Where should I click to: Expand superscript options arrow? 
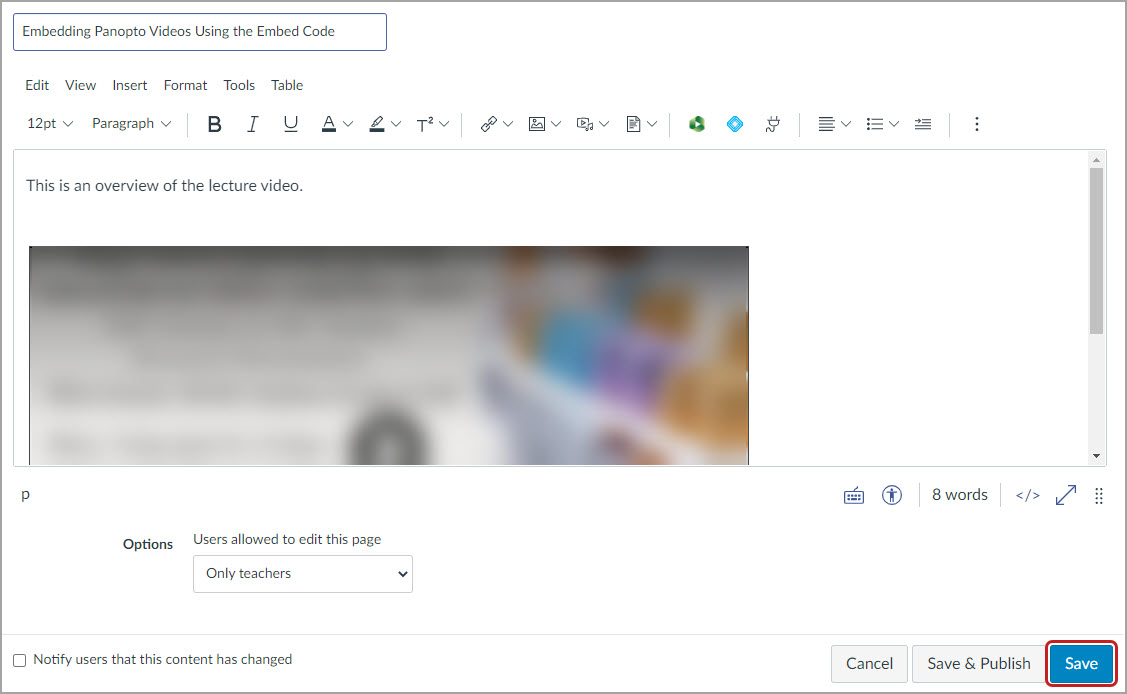click(444, 124)
